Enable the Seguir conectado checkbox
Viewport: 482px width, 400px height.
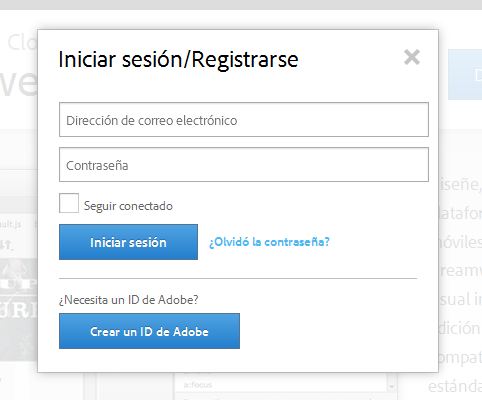tap(69, 203)
